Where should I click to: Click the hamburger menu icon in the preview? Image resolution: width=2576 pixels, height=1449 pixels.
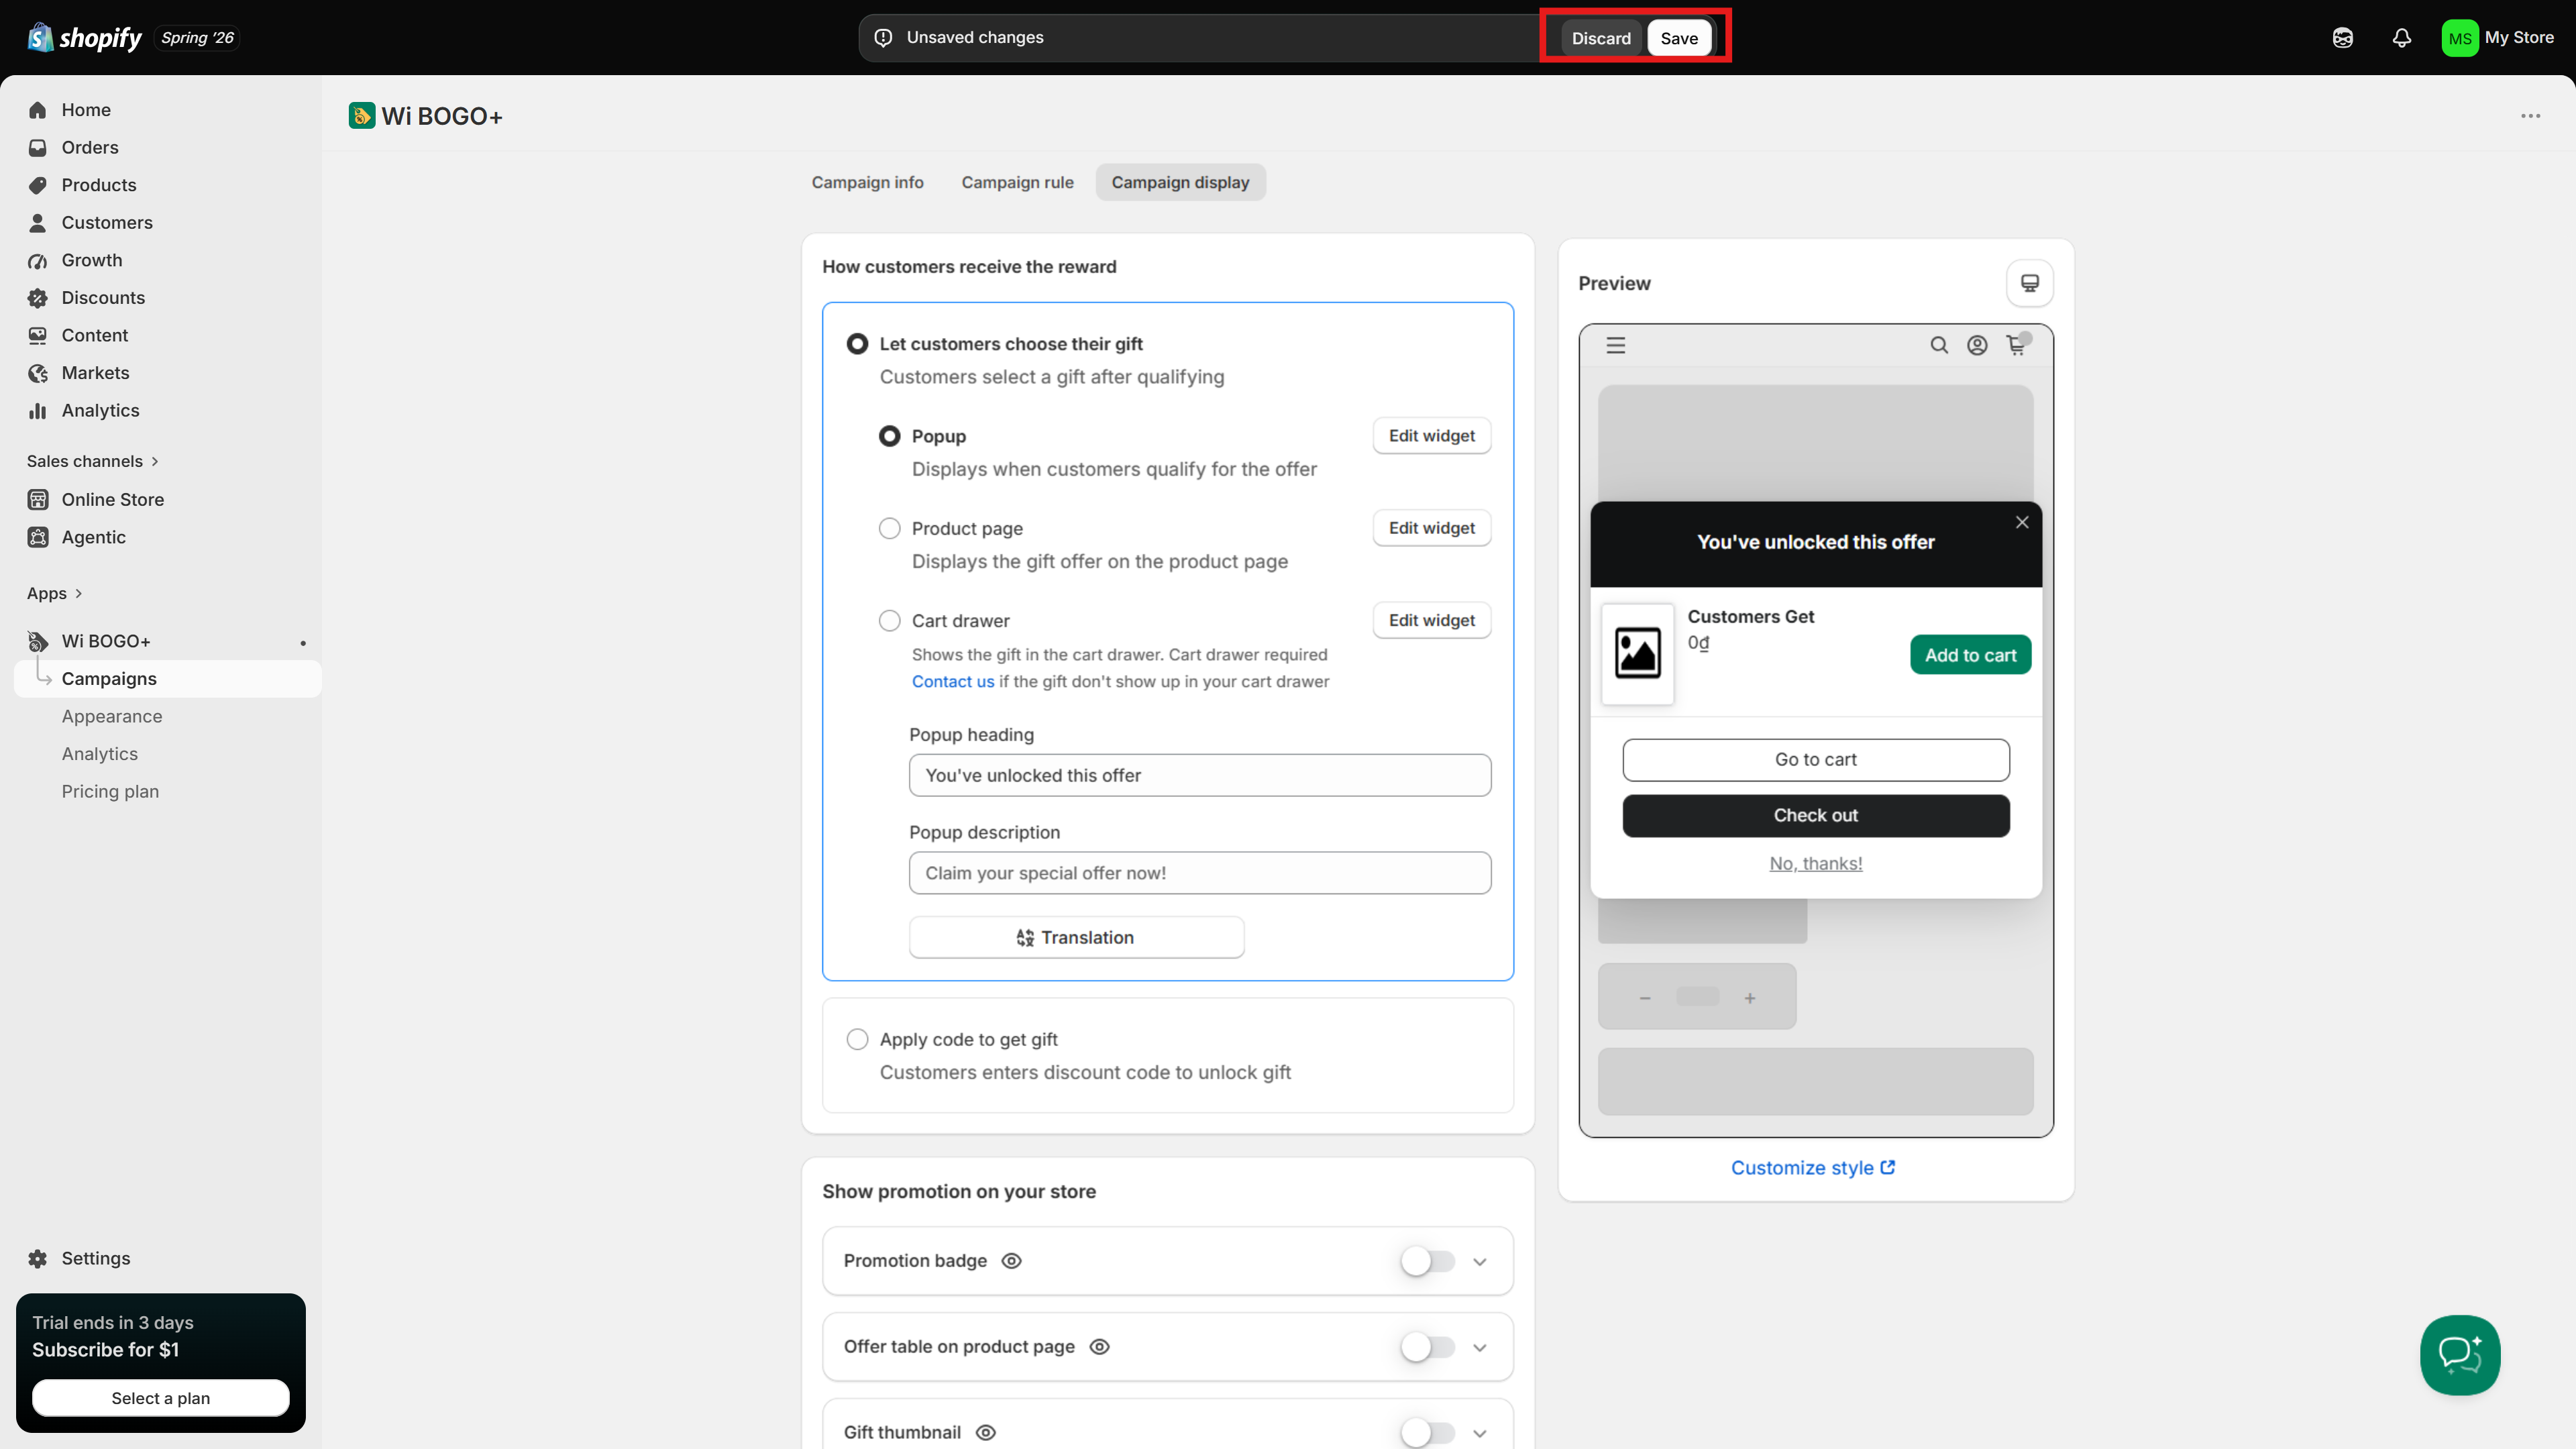click(x=1616, y=345)
